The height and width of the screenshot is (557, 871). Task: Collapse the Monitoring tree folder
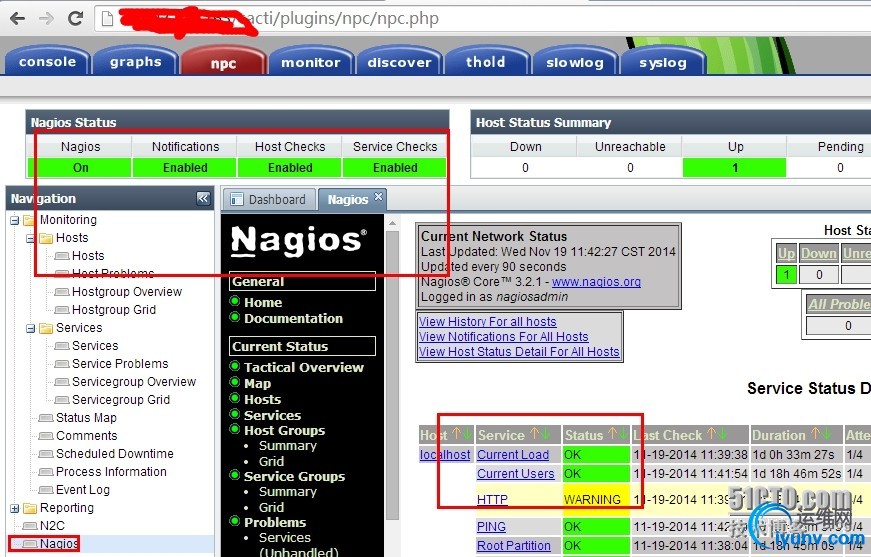[15, 220]
